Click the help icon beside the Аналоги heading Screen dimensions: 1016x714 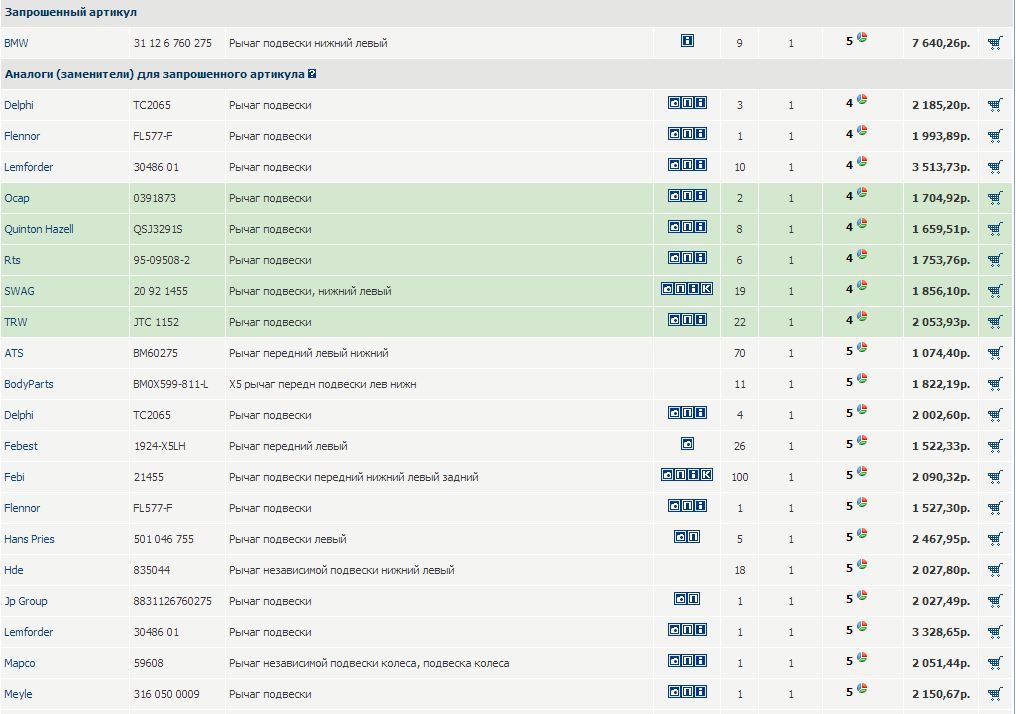click(x=312, y=74)
